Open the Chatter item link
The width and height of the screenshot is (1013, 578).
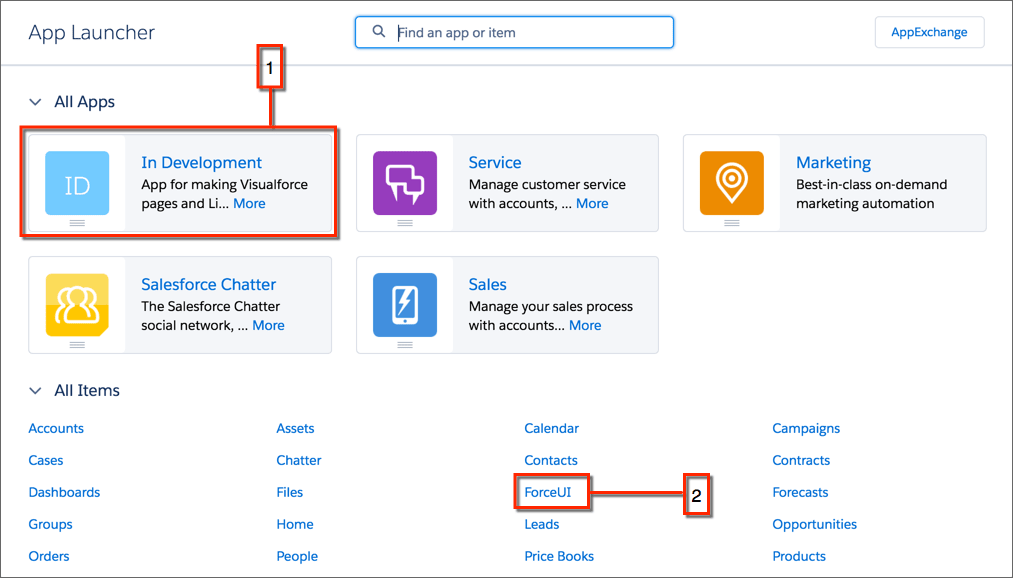[x=299, y=460]
